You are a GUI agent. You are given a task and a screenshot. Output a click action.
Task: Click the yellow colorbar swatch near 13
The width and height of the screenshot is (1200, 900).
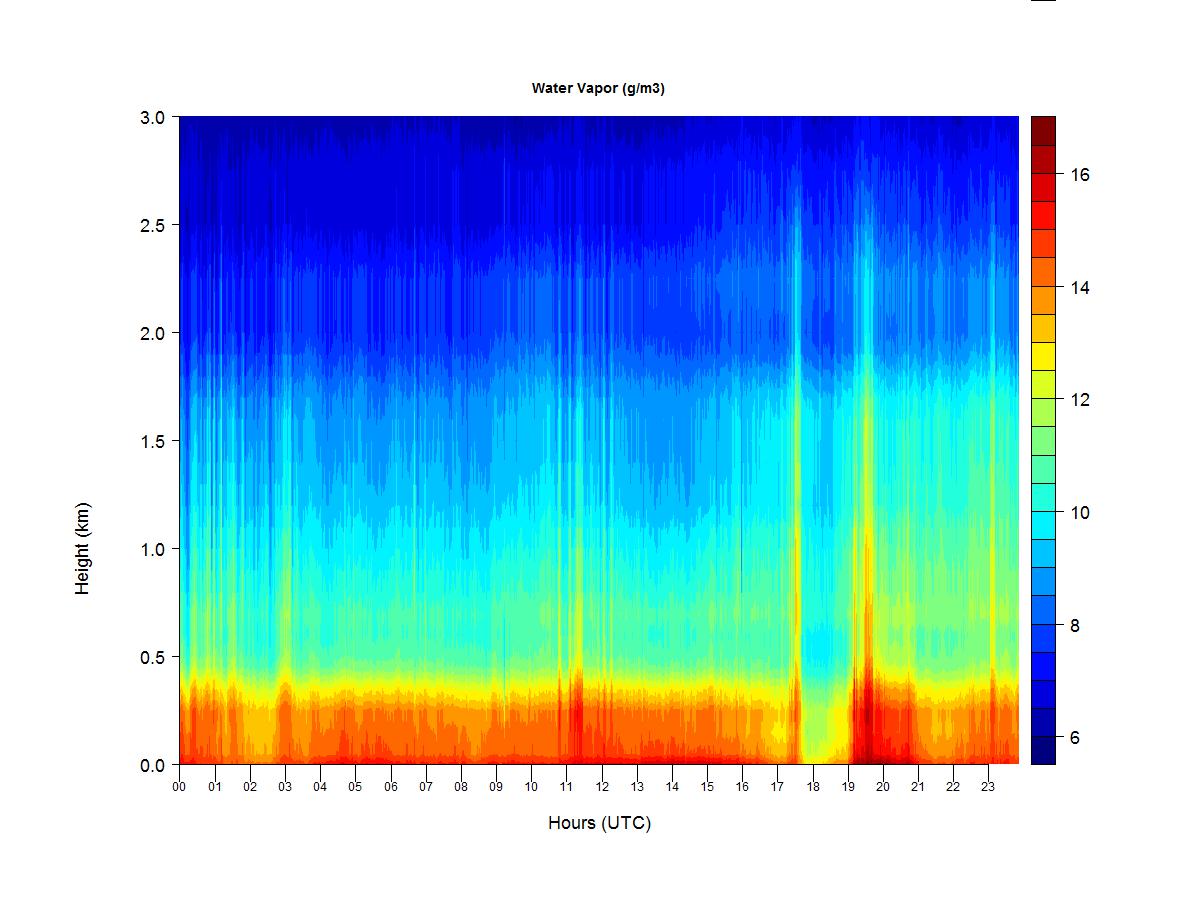click(x=1043, y=356)
